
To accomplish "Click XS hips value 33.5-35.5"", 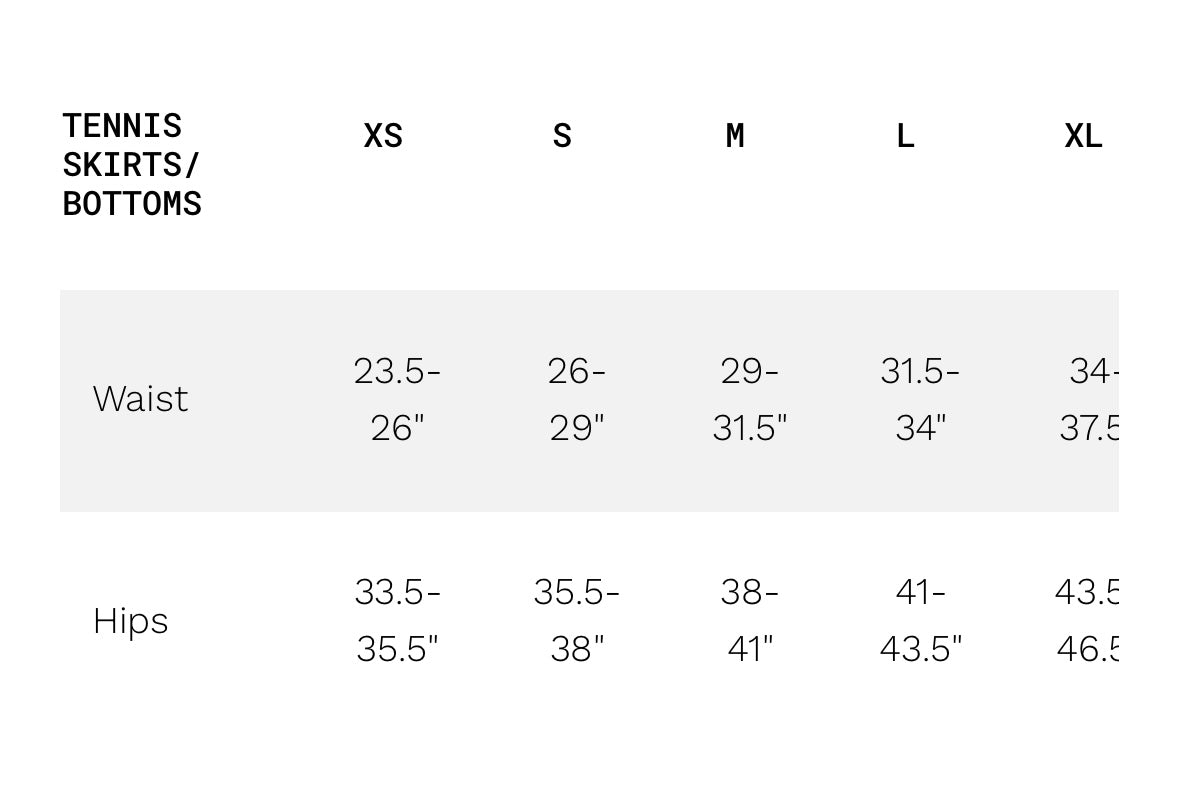I will pyautogui.click(x=397, y=620).
